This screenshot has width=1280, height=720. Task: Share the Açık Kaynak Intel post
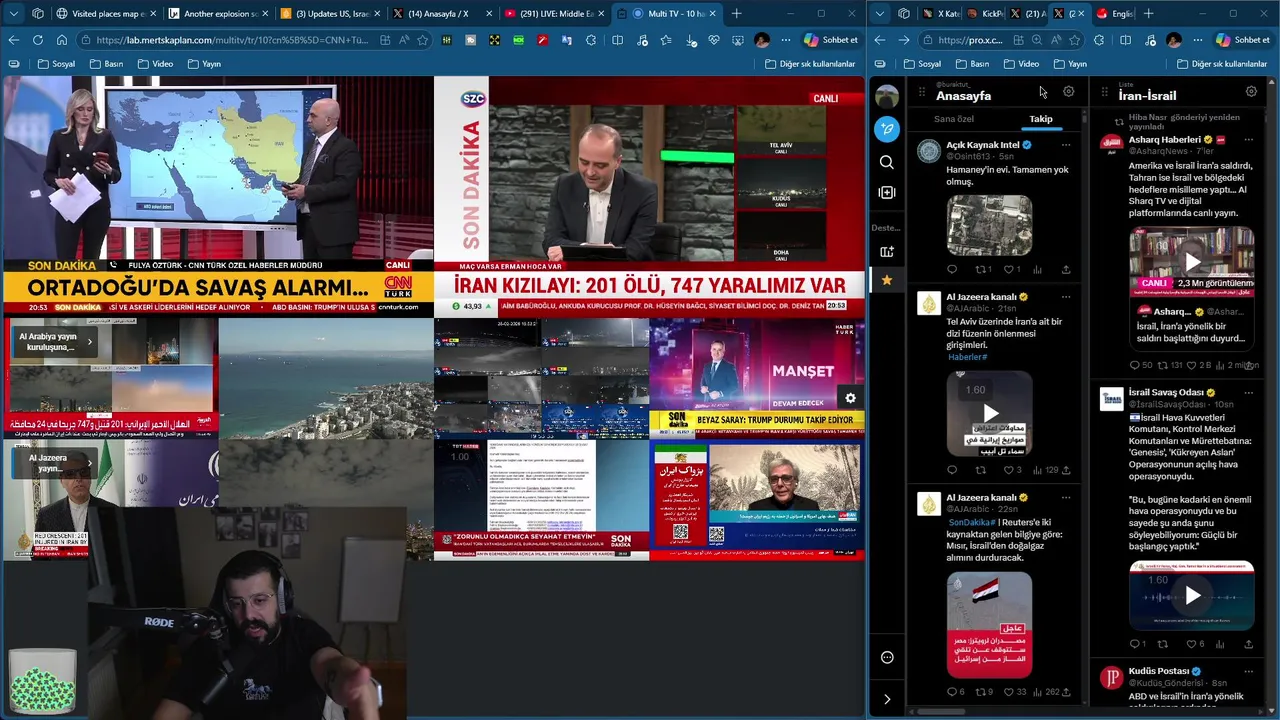click(1066, 269)
